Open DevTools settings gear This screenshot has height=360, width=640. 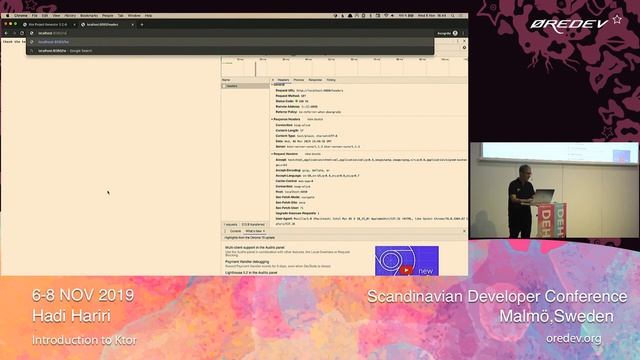(x=464, y=48)
